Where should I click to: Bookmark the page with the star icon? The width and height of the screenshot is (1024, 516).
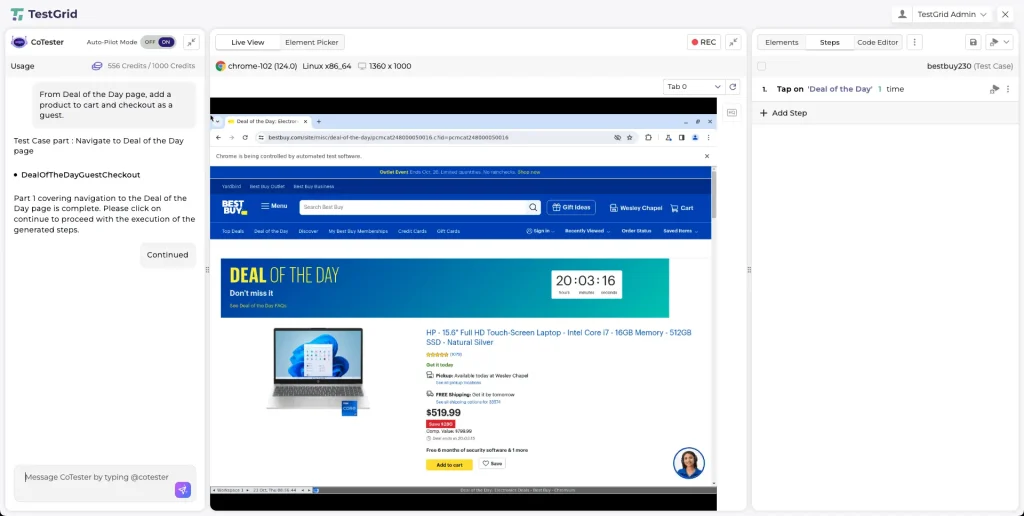[630, 138]
